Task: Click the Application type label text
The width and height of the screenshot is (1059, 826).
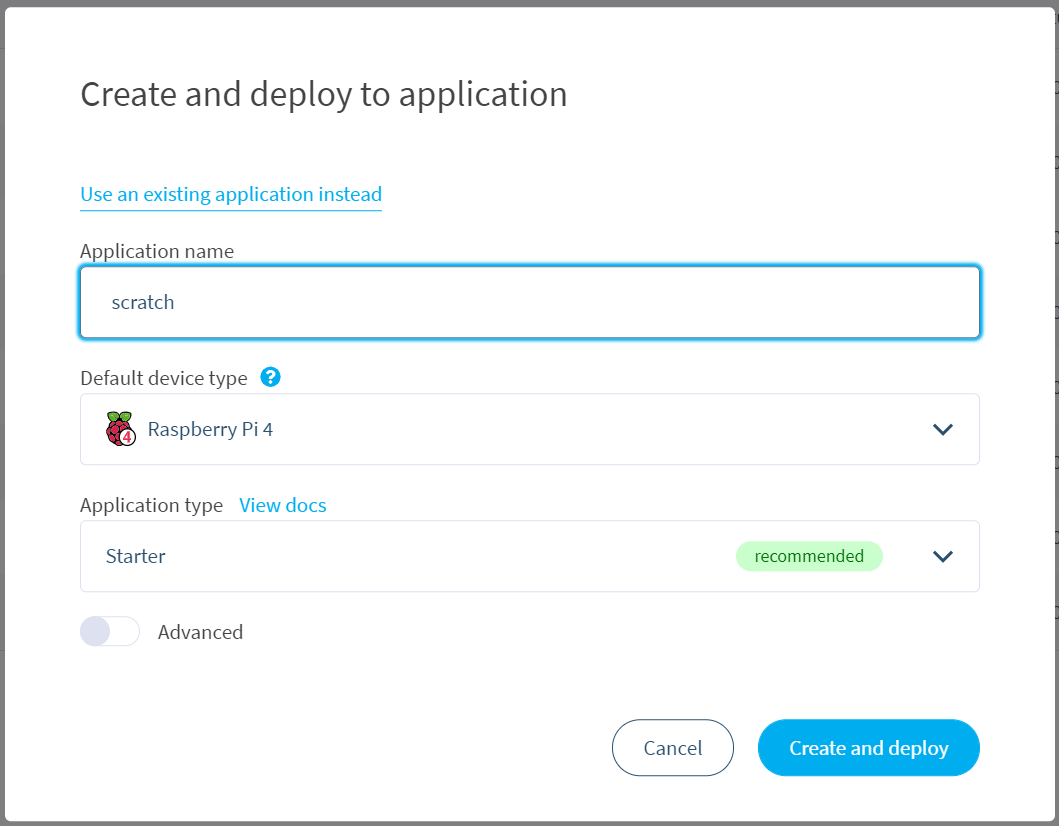Action: click(x=151, y=505)
